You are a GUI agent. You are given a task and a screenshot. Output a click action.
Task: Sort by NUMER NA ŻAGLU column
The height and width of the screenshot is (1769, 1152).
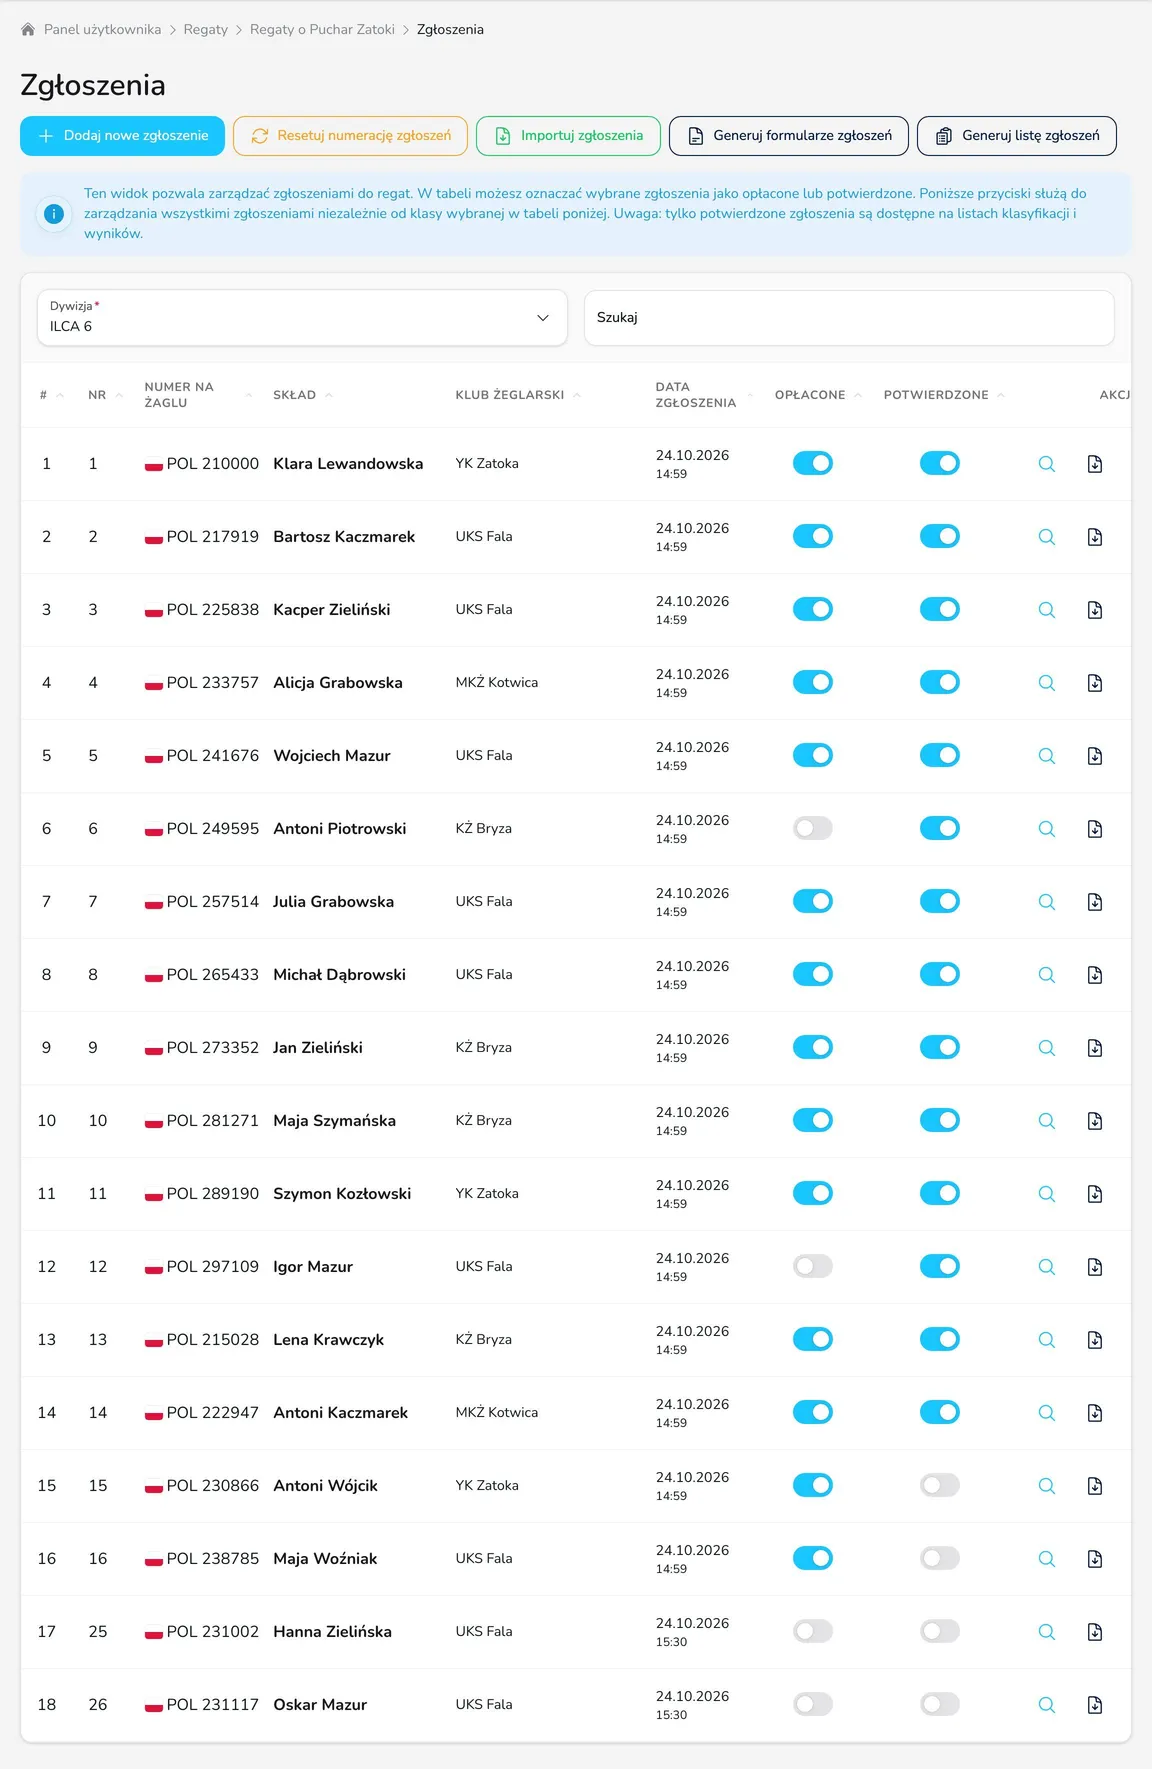click(x=198, y=395)
